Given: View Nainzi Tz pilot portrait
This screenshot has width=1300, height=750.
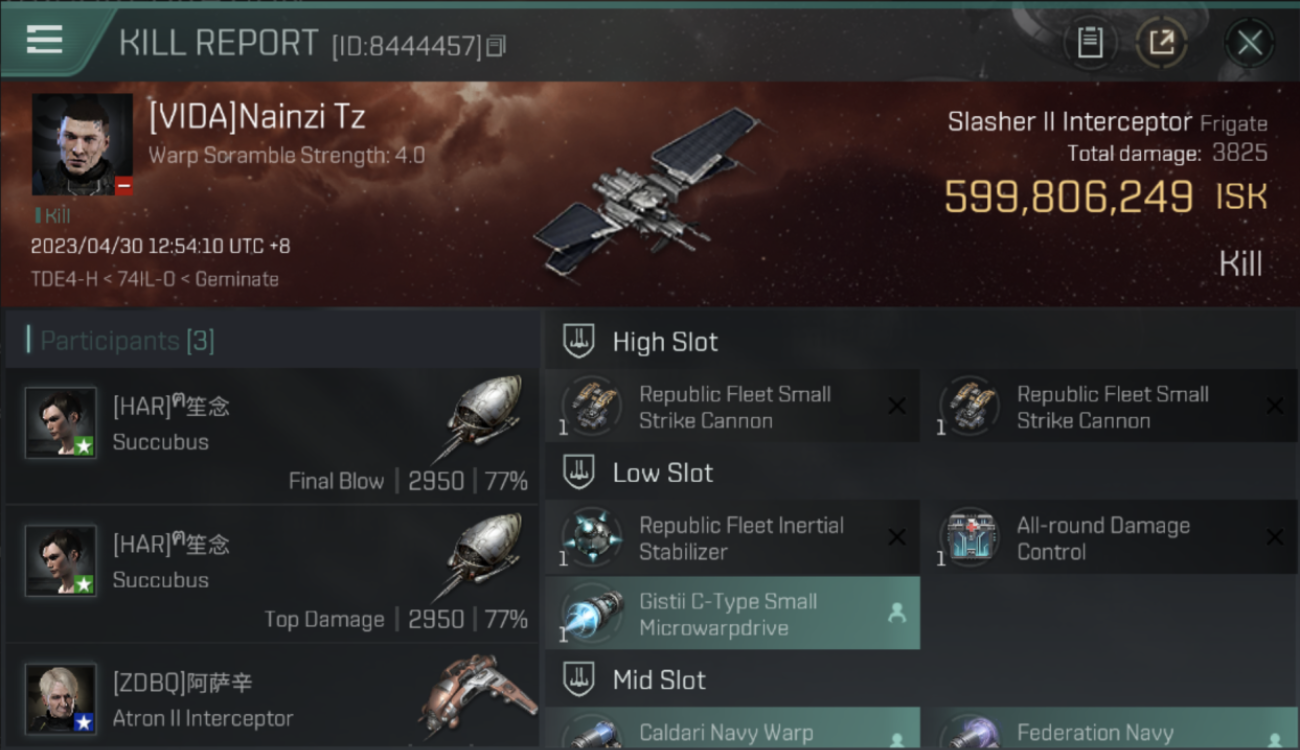Looking at the screenshot, I should (x=82, y=144).
